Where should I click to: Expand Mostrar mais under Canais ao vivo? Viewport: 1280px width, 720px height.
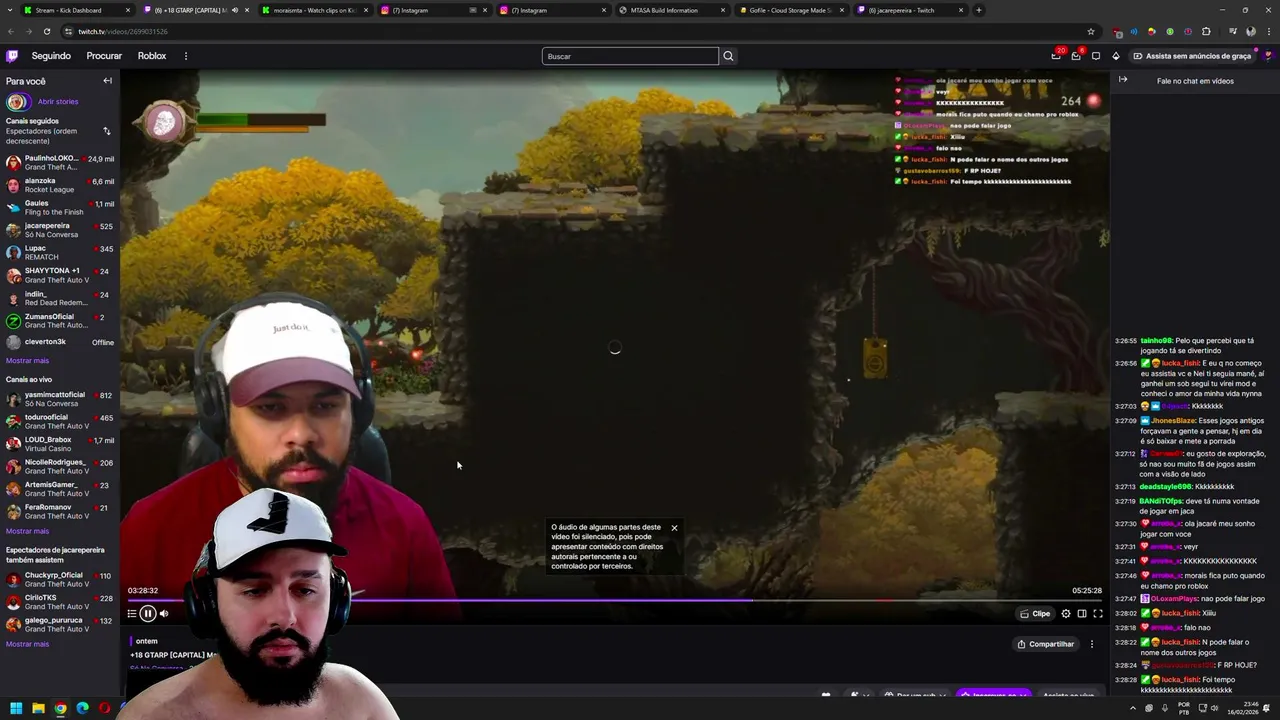[x=27, y=531]
